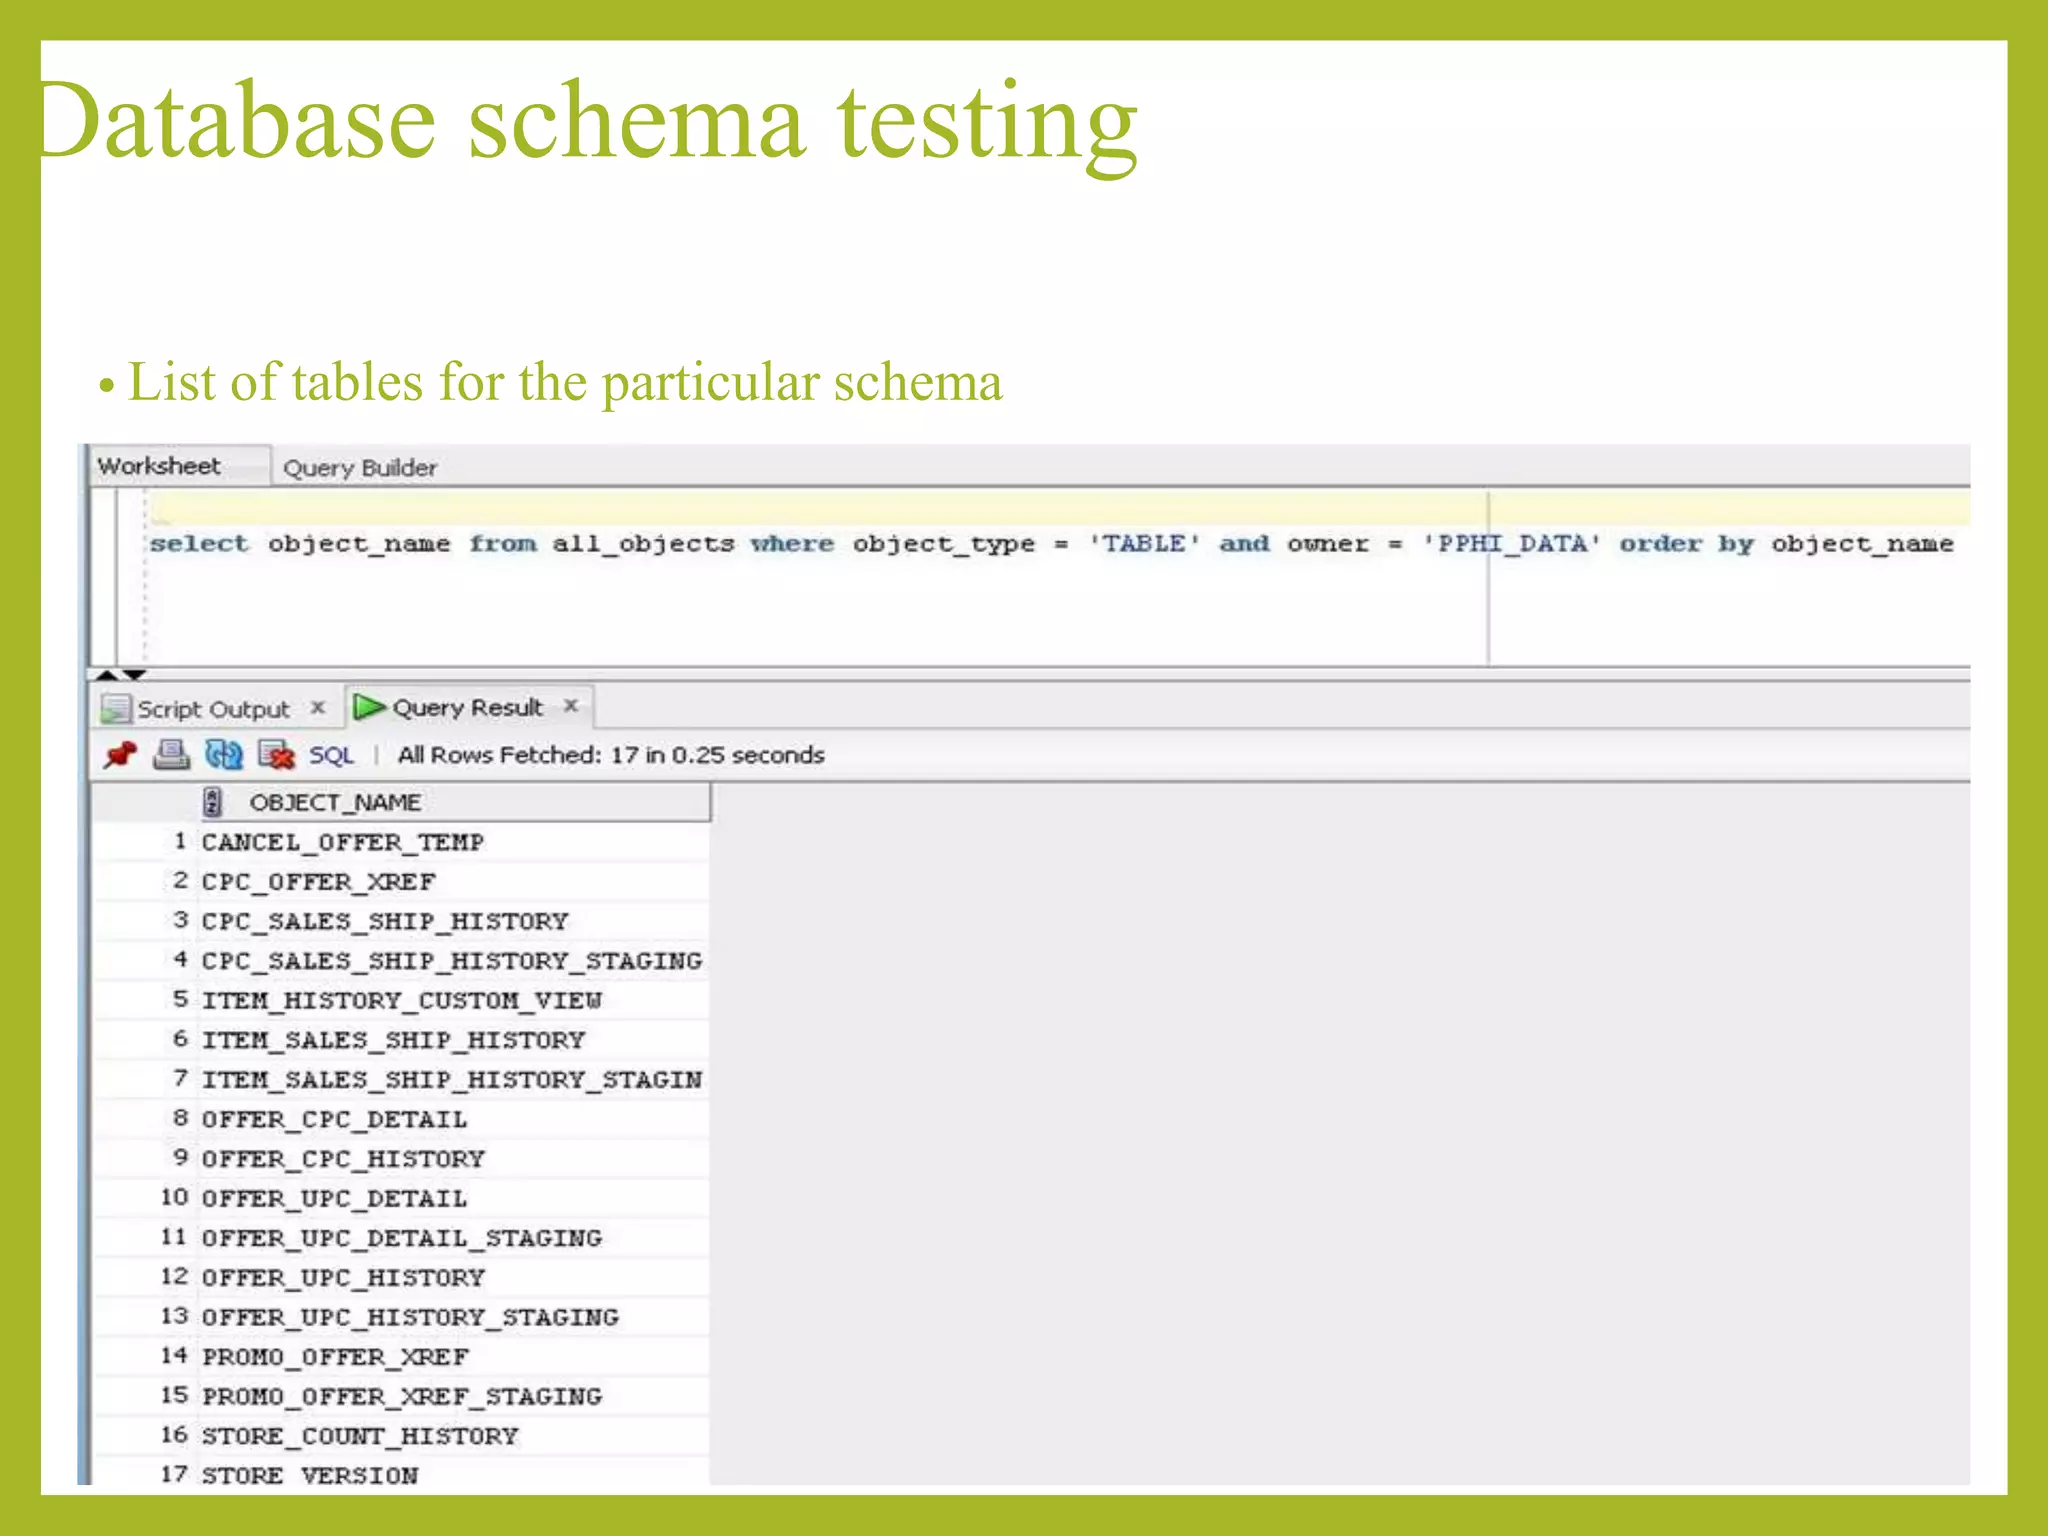Close the Query Result tab
The image size is (2048, 1536).
coord(571,706)
